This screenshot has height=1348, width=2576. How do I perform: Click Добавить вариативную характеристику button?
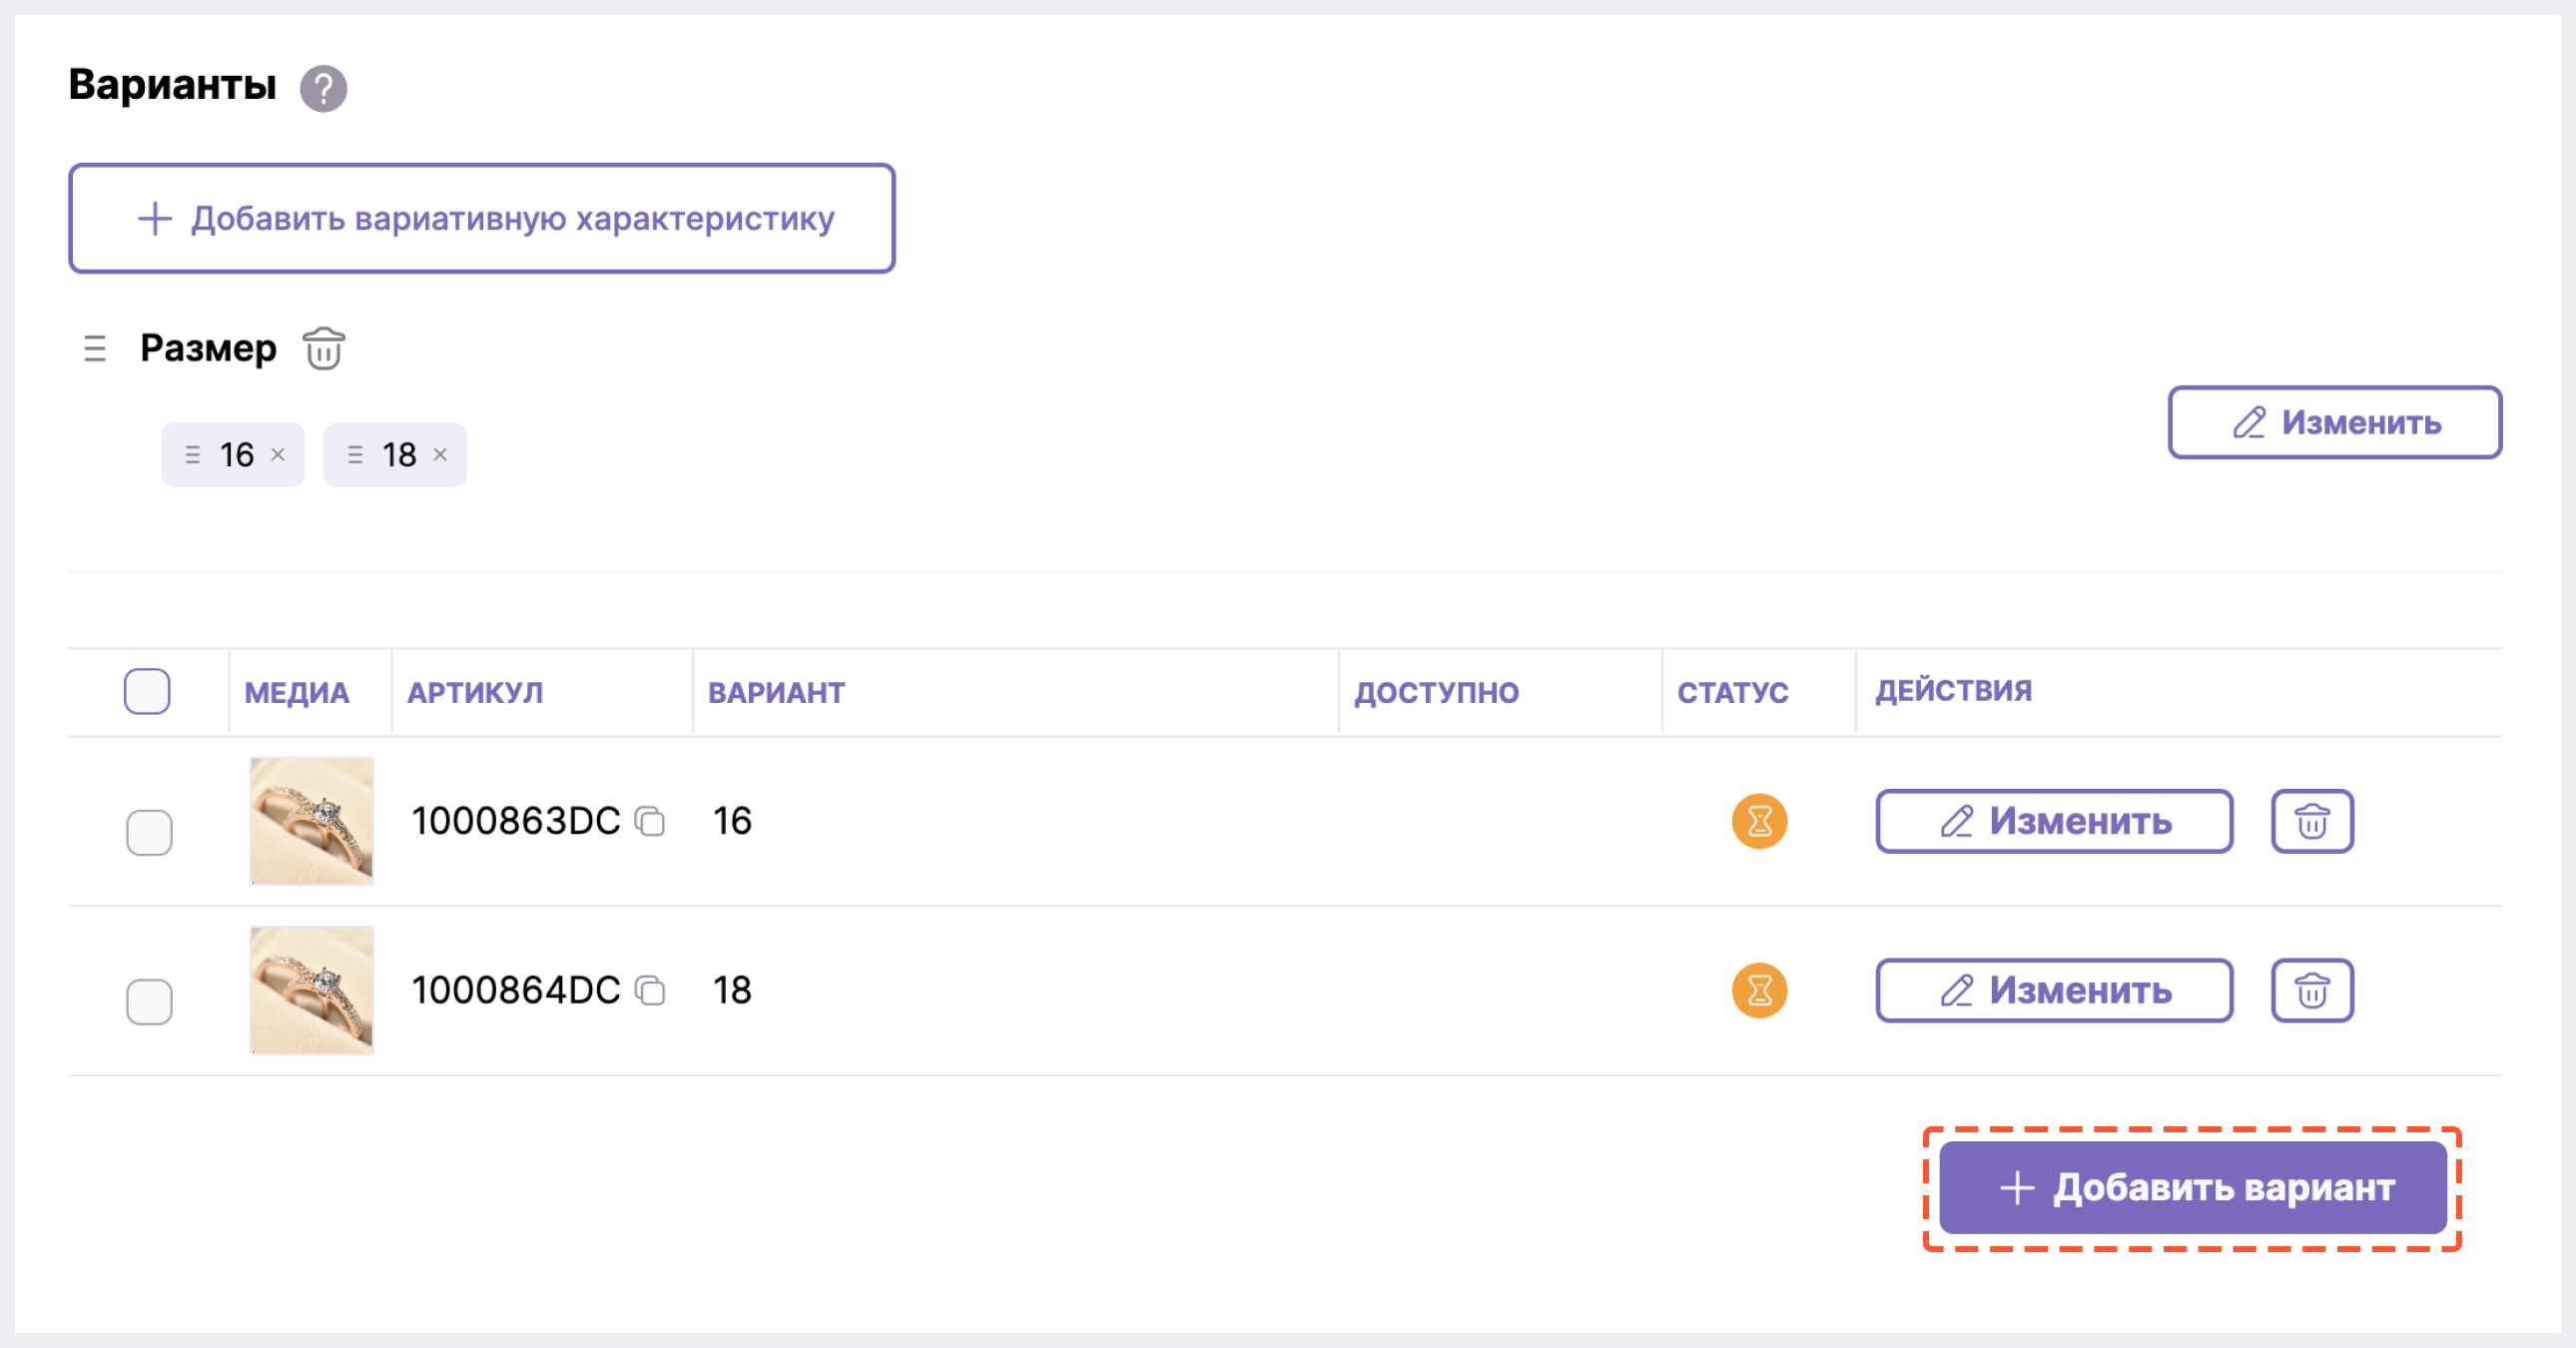[x=482, y=218]
